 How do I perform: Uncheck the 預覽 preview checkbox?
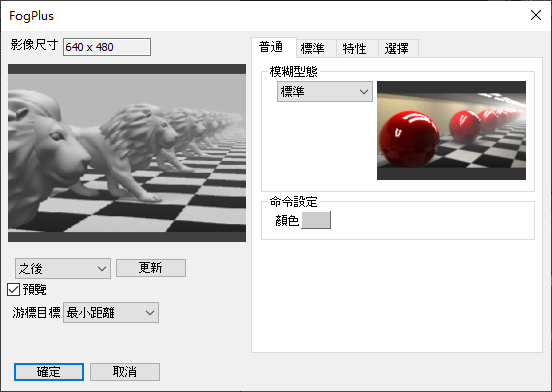(13, 290)
